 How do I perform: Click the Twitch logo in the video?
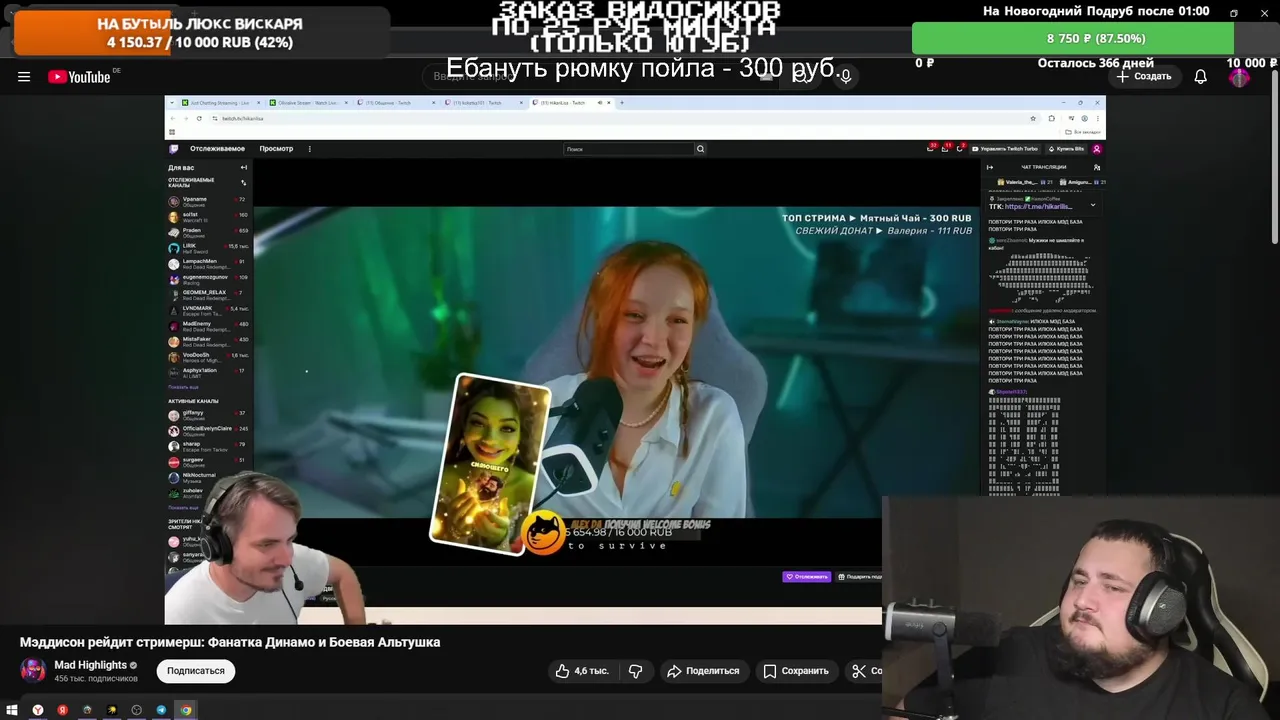pos(173,149)
